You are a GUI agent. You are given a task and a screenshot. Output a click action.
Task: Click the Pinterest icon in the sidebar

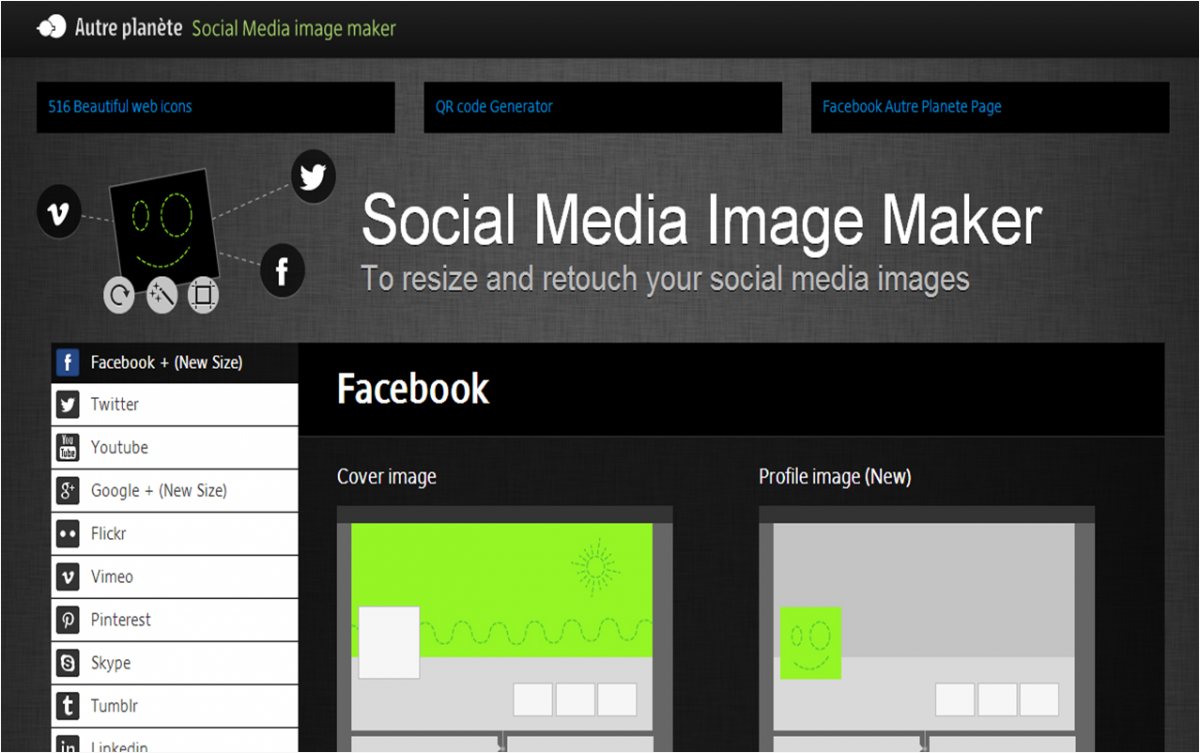point(68,620)
